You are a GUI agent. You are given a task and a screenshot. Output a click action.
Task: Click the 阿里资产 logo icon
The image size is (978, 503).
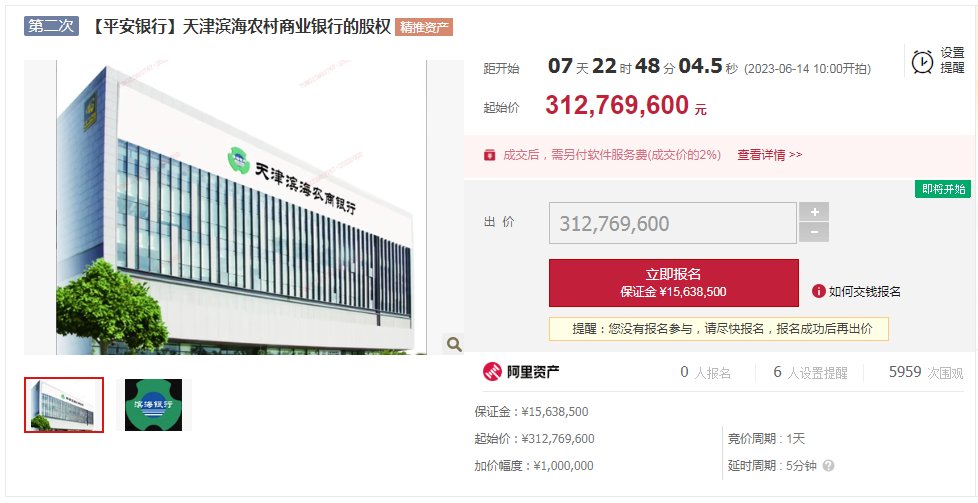coord(492,371)
